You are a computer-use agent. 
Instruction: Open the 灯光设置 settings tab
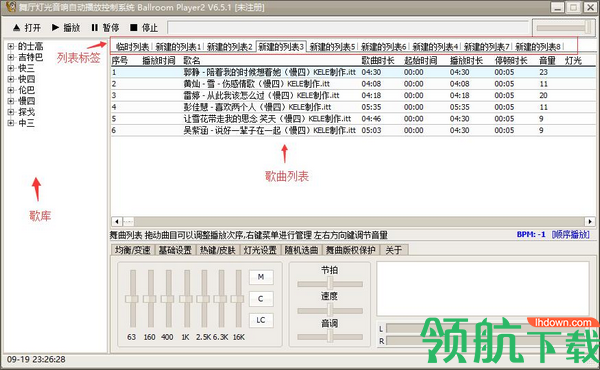260,250
